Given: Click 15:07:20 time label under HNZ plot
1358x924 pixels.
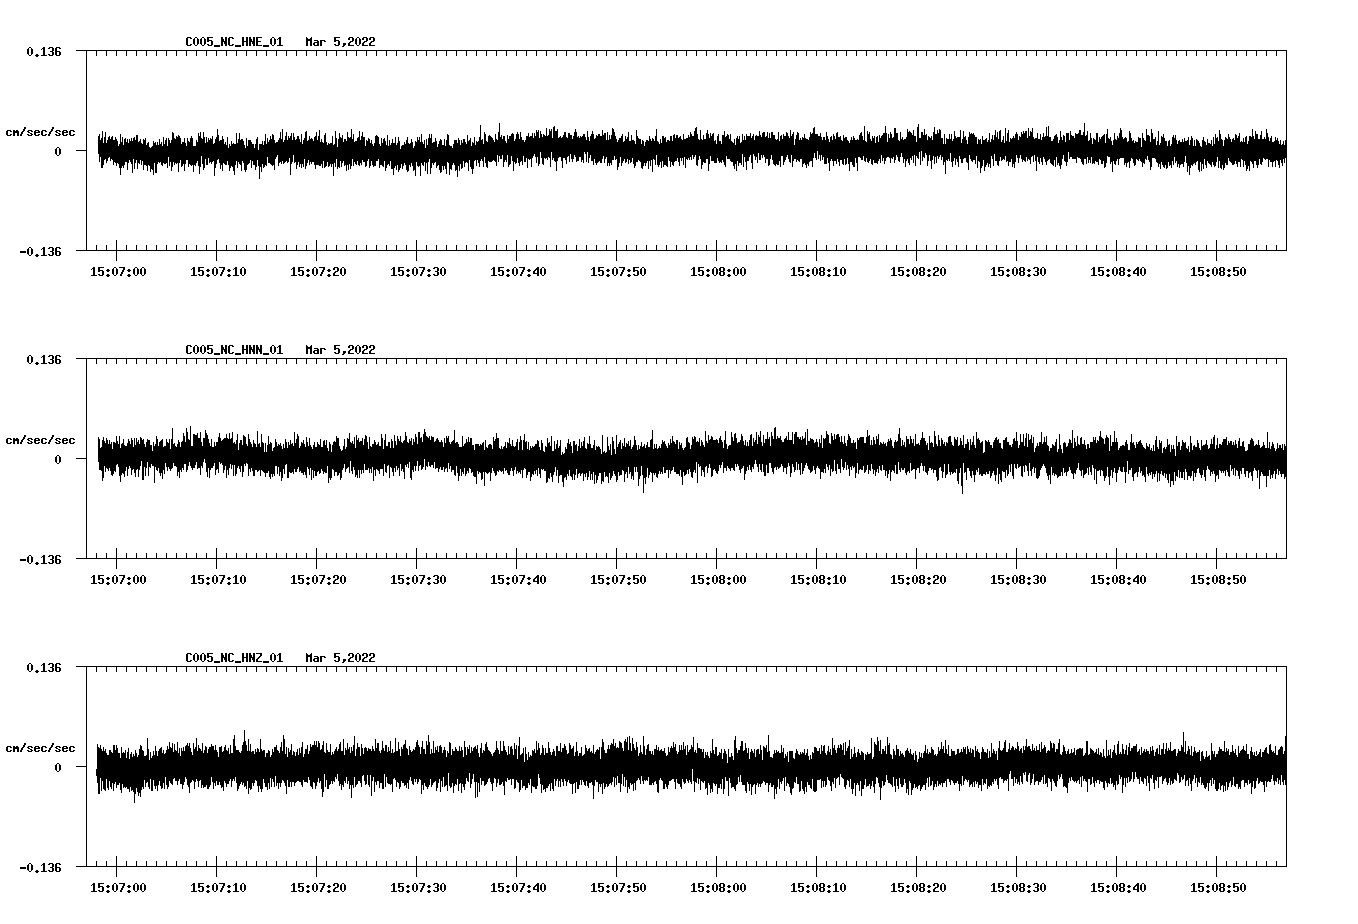Looking at the screenshot, I should tap(318, 887).
